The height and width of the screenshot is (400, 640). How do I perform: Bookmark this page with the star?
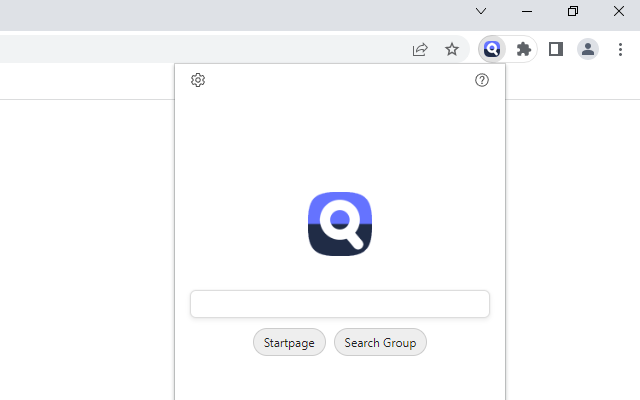point(452,49)
